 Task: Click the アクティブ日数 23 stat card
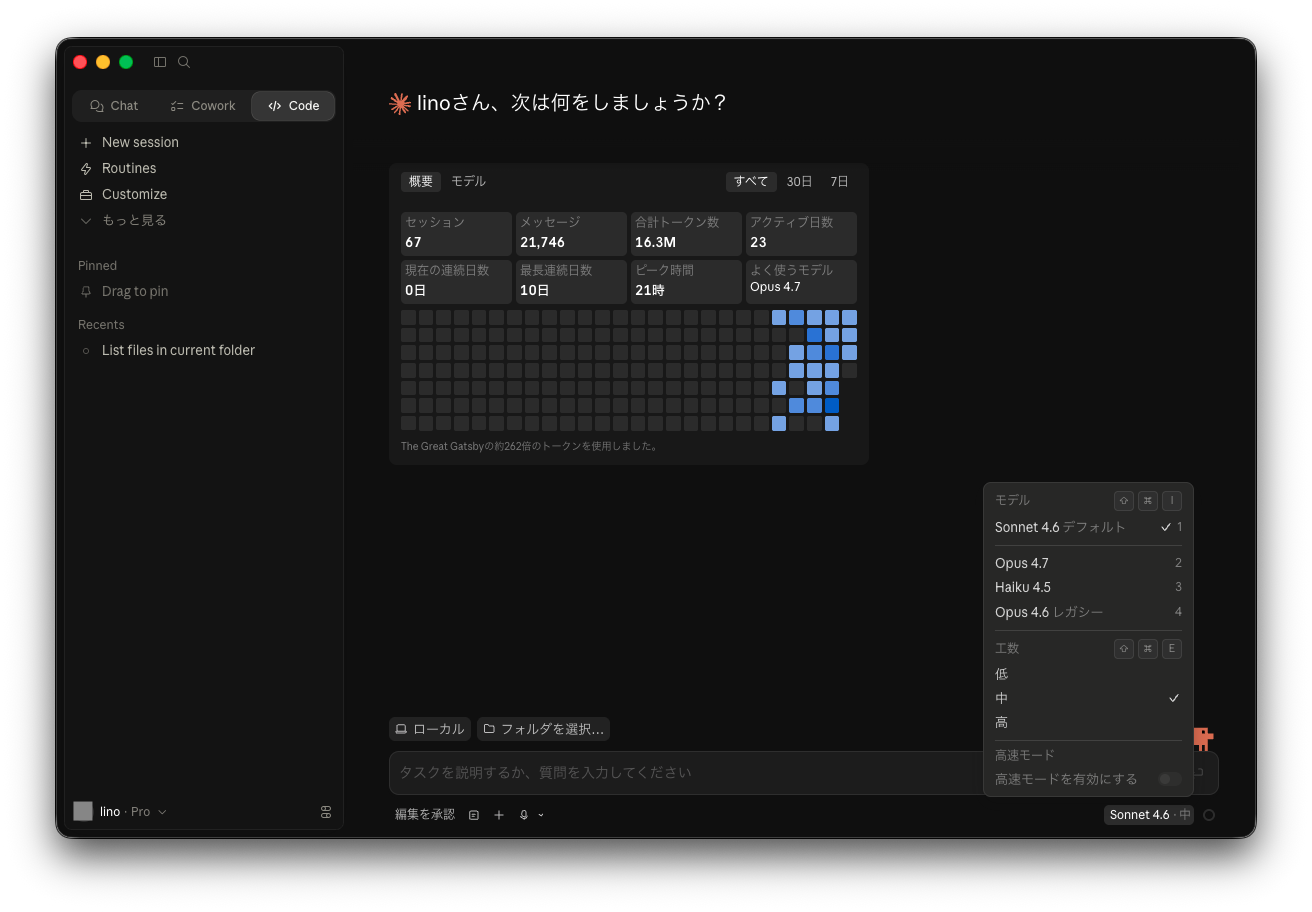coord(801,234)
